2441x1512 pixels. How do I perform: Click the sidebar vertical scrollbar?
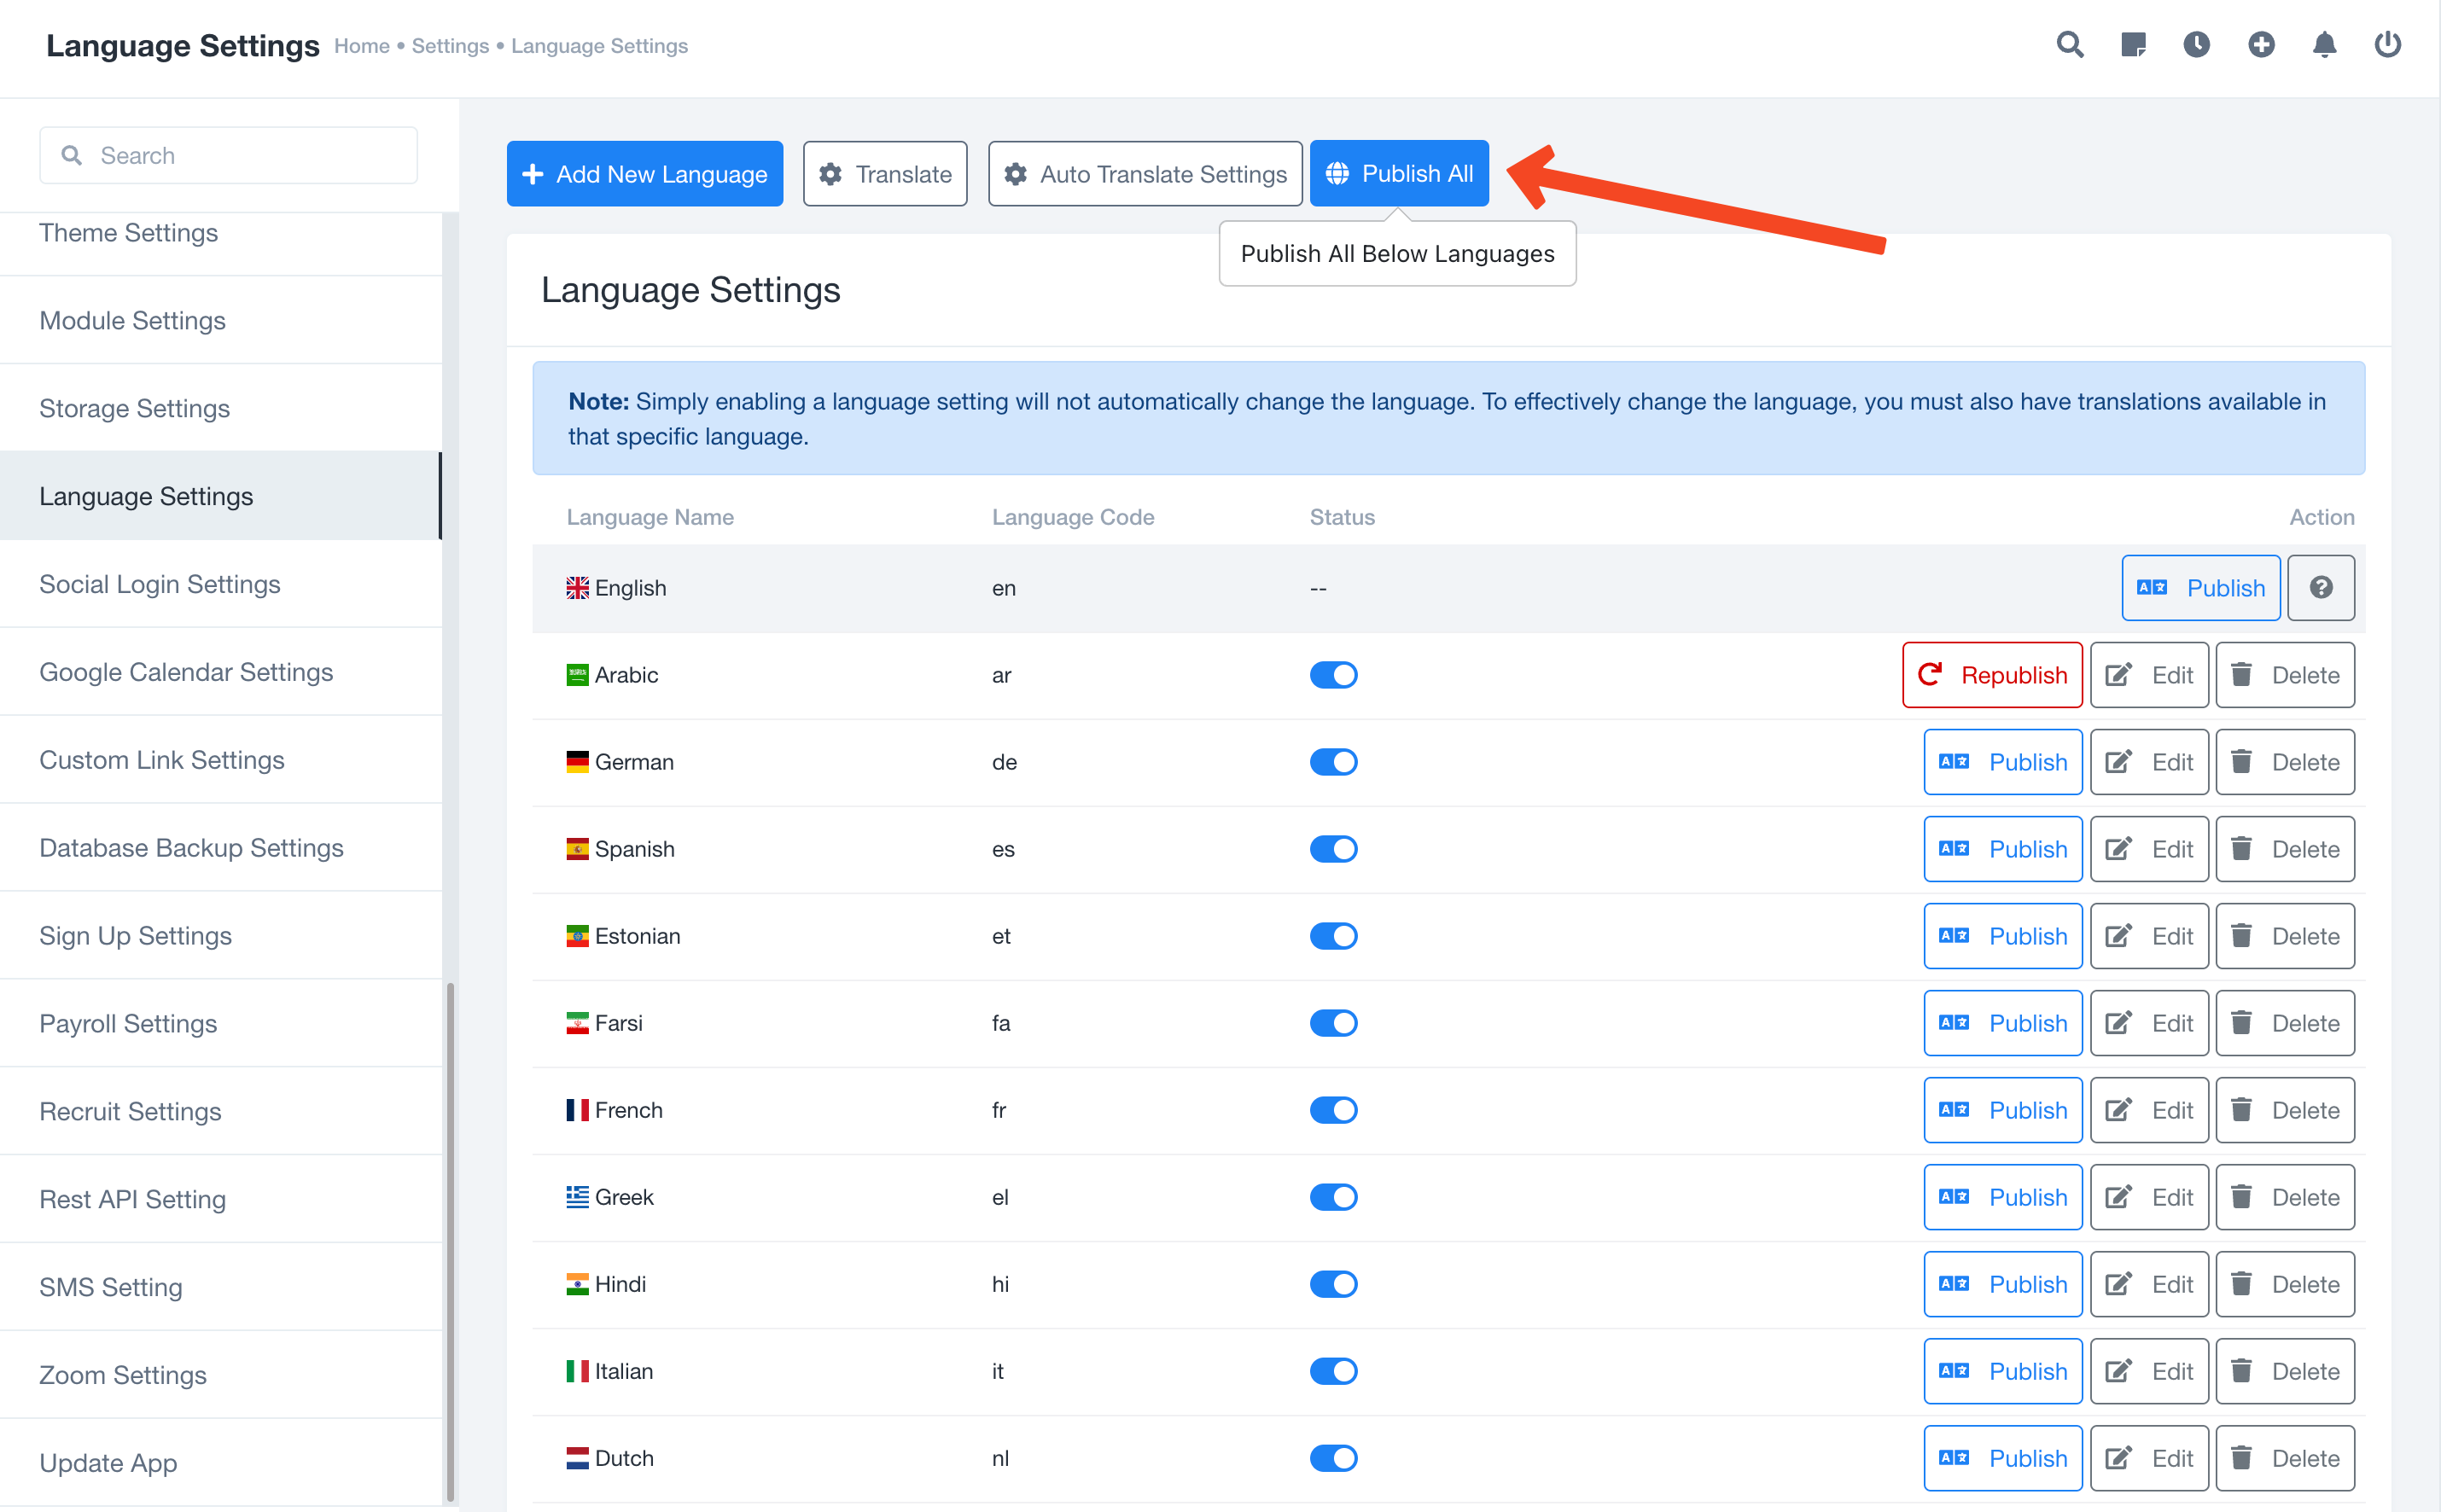450,1240
